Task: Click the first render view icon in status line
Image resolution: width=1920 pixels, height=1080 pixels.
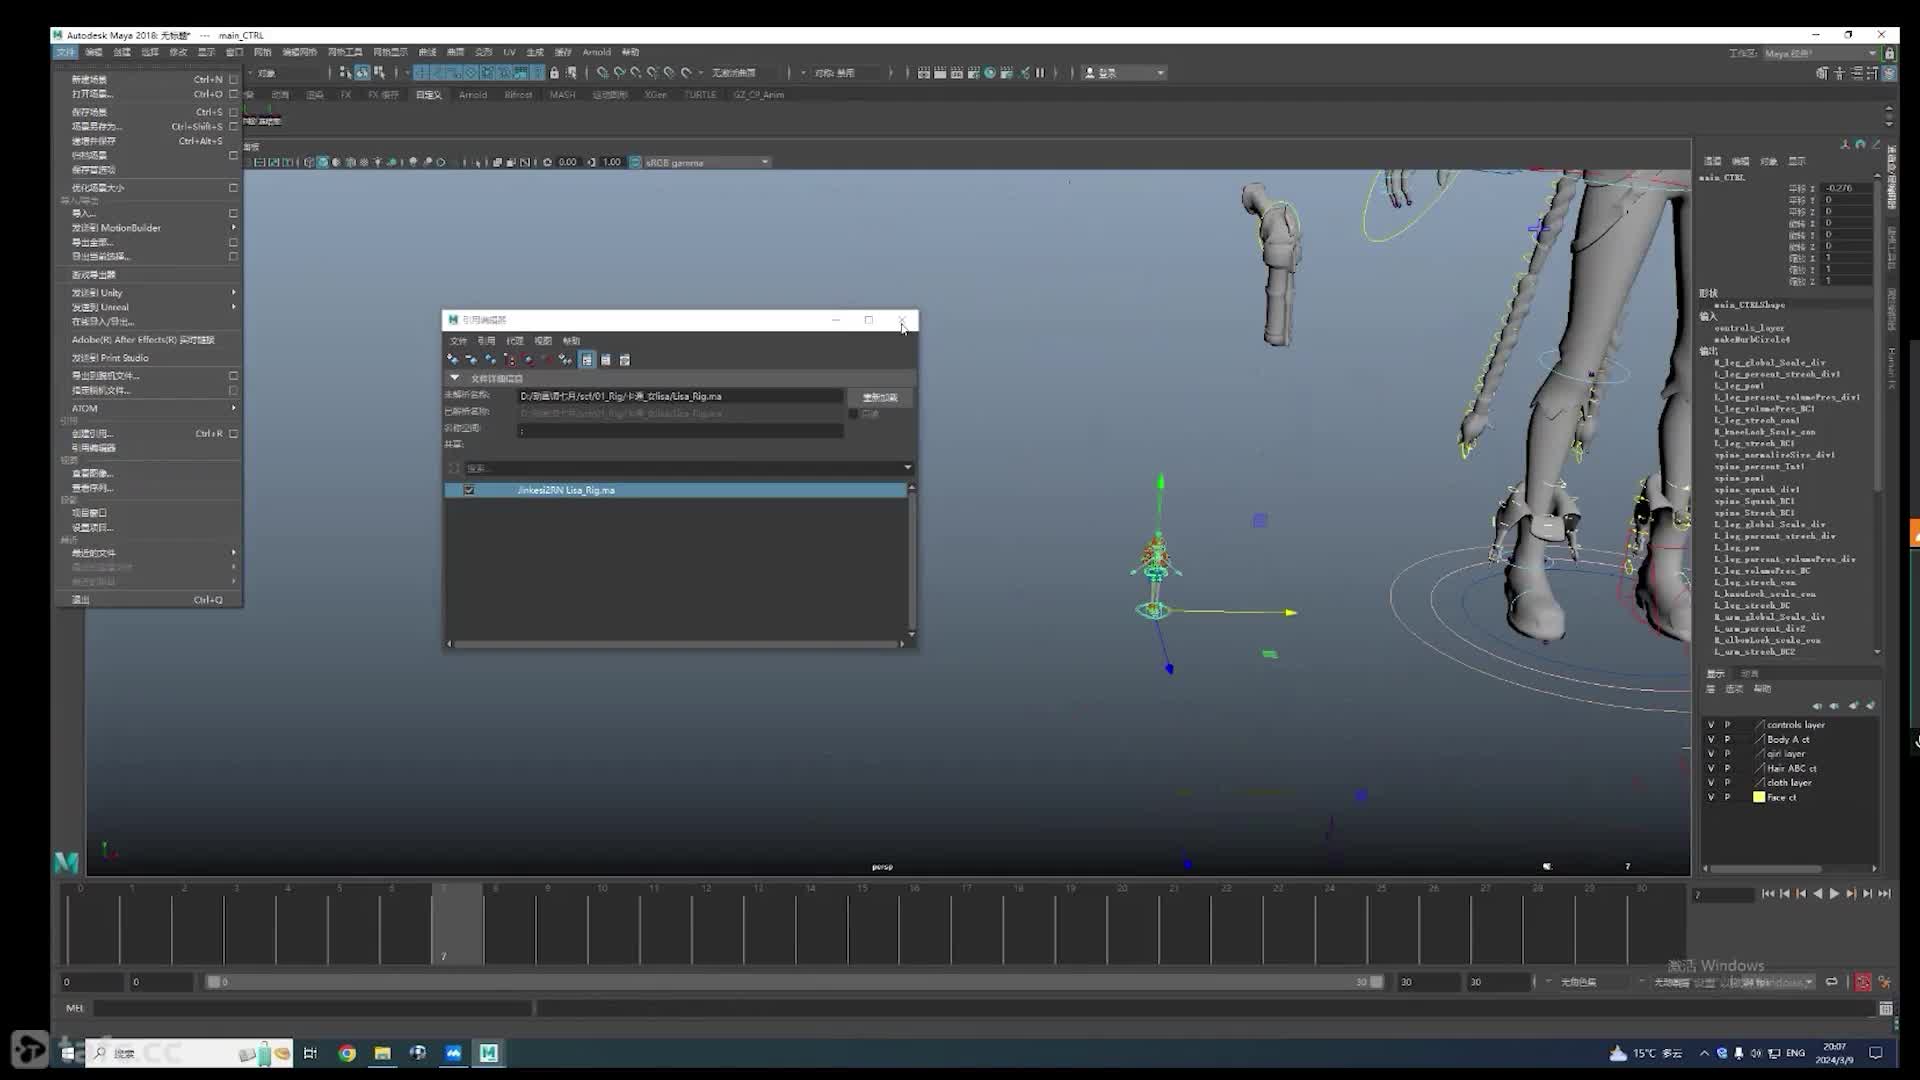Action: [x=924, y=73]
